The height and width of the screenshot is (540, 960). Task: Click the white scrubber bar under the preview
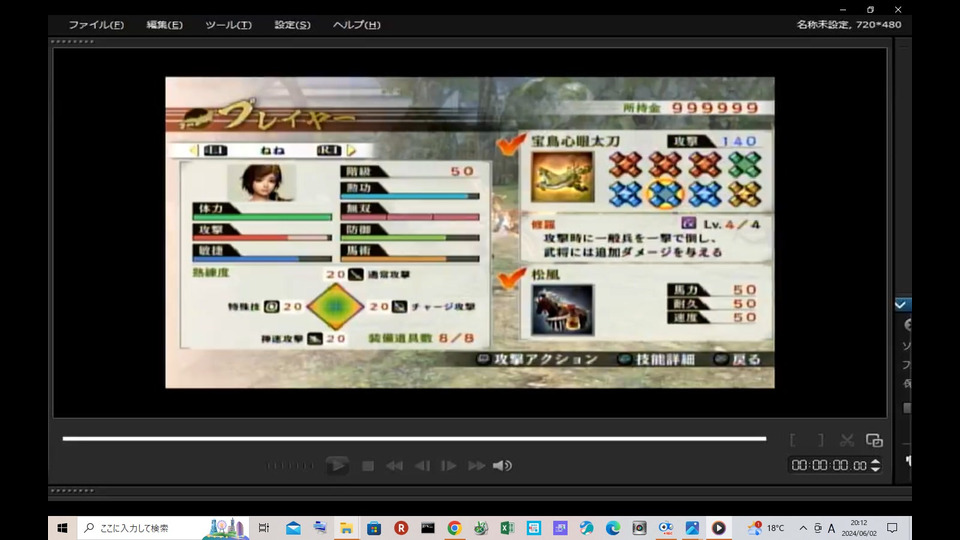414,438
